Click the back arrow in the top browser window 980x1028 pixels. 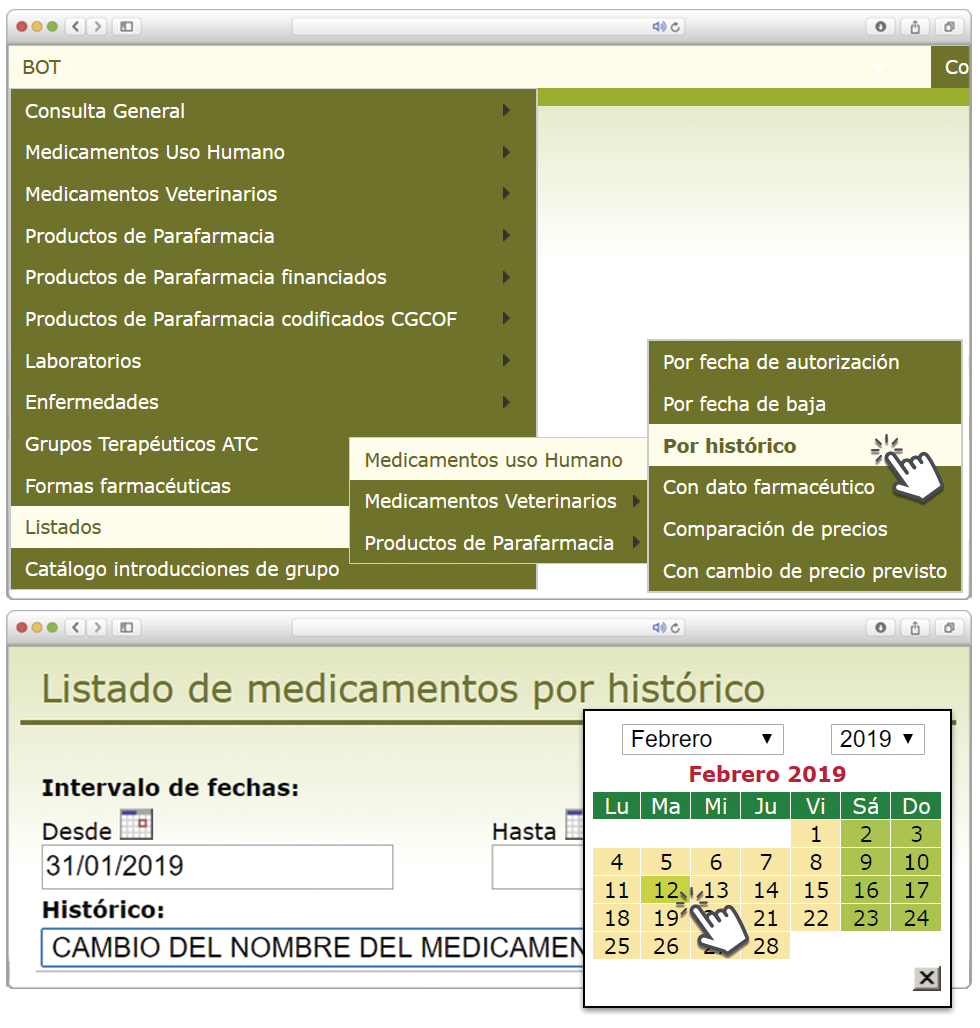[x=77, y=27]
